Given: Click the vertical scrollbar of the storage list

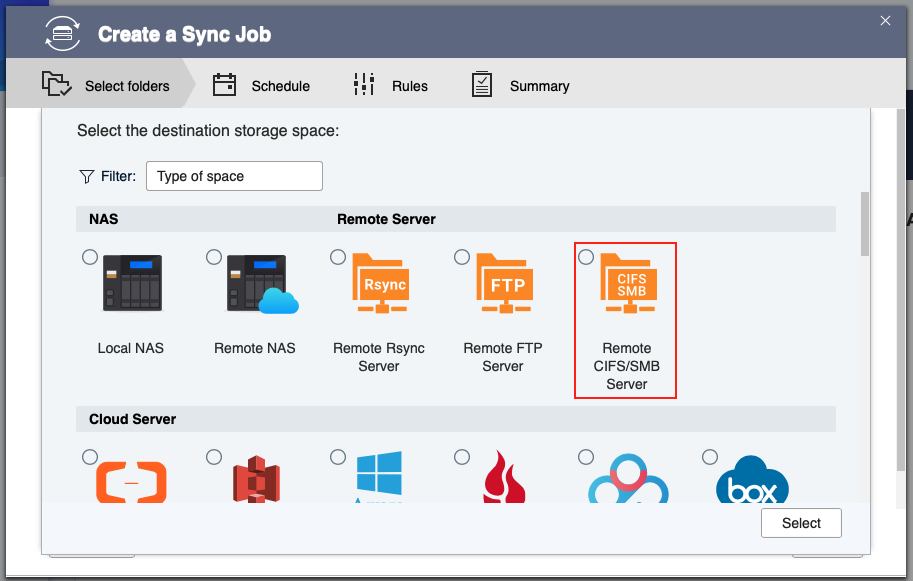Looking at the screenshot, I should click(x=866, y=225).
